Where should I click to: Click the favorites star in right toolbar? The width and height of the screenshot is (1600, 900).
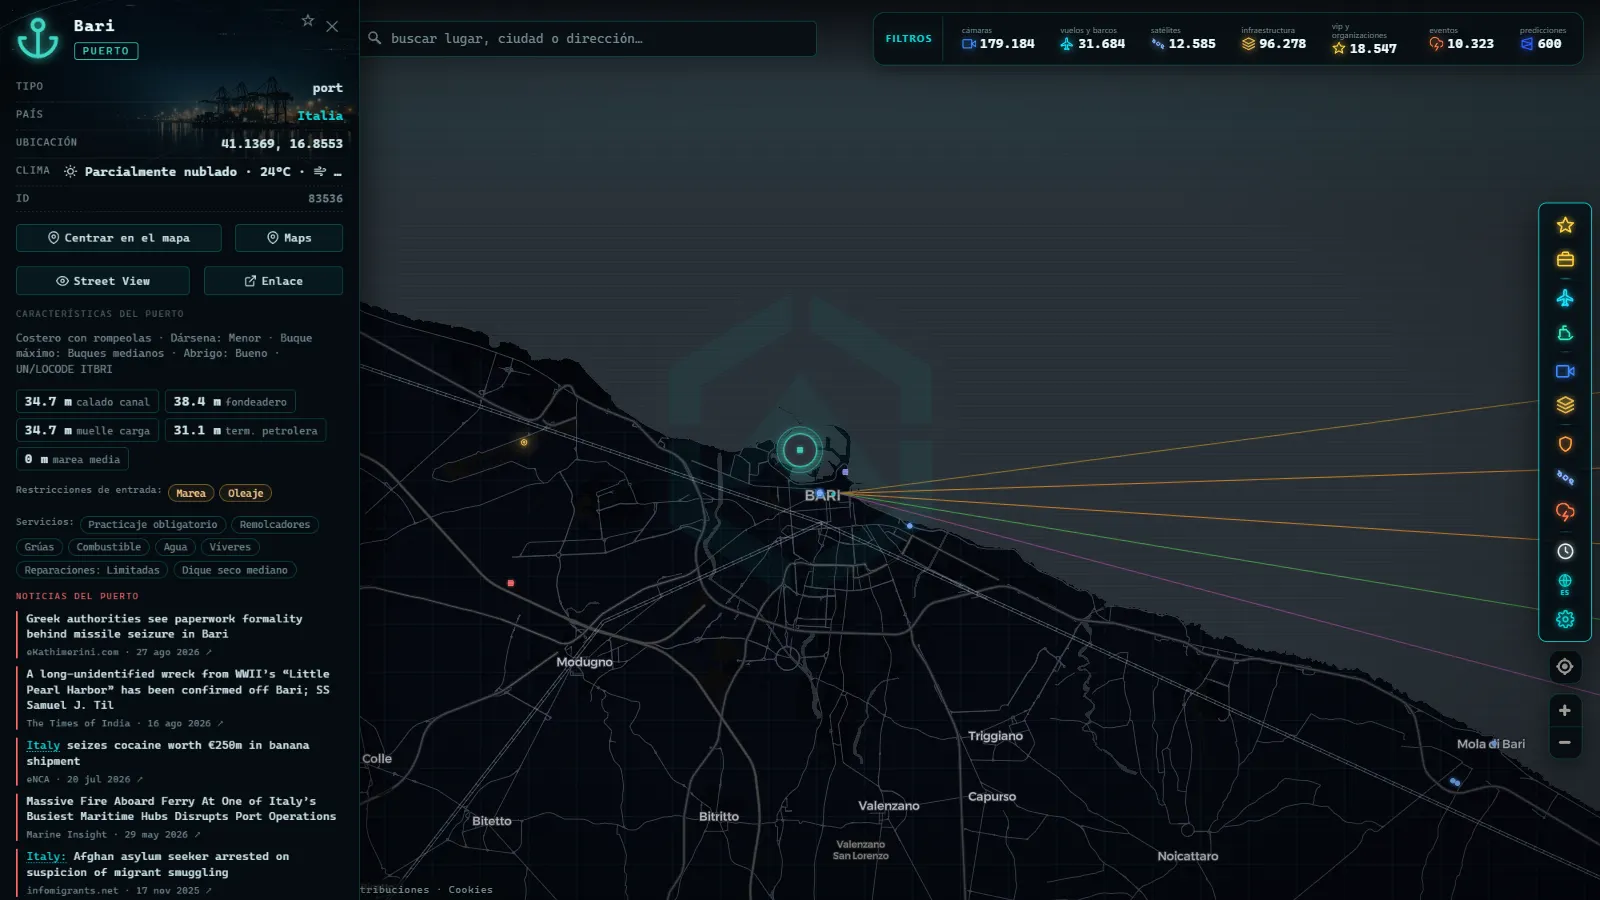click(x=1565, y=225)
